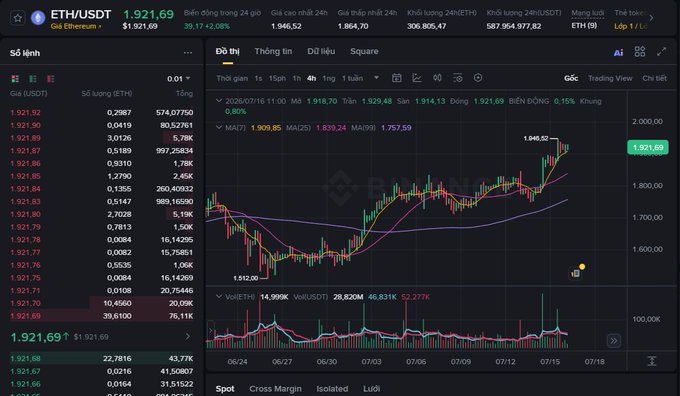Click the MA(99) indicator label
Screen dimensions: 680x396
point(363,128)
